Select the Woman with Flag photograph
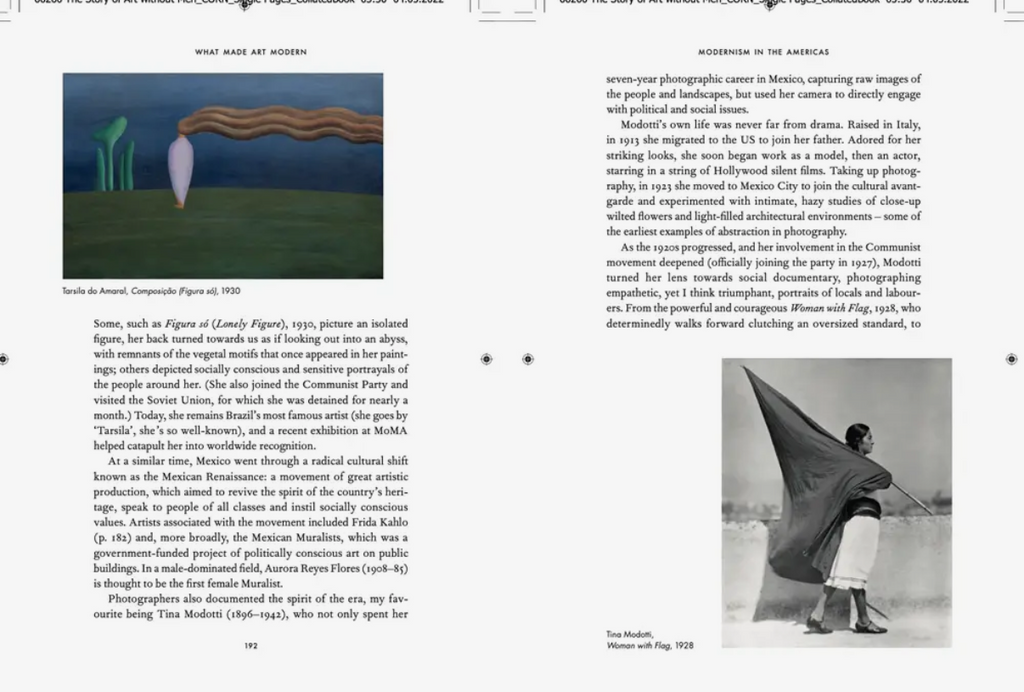This screenshot has height=692, width=1024. coord(837,503)
